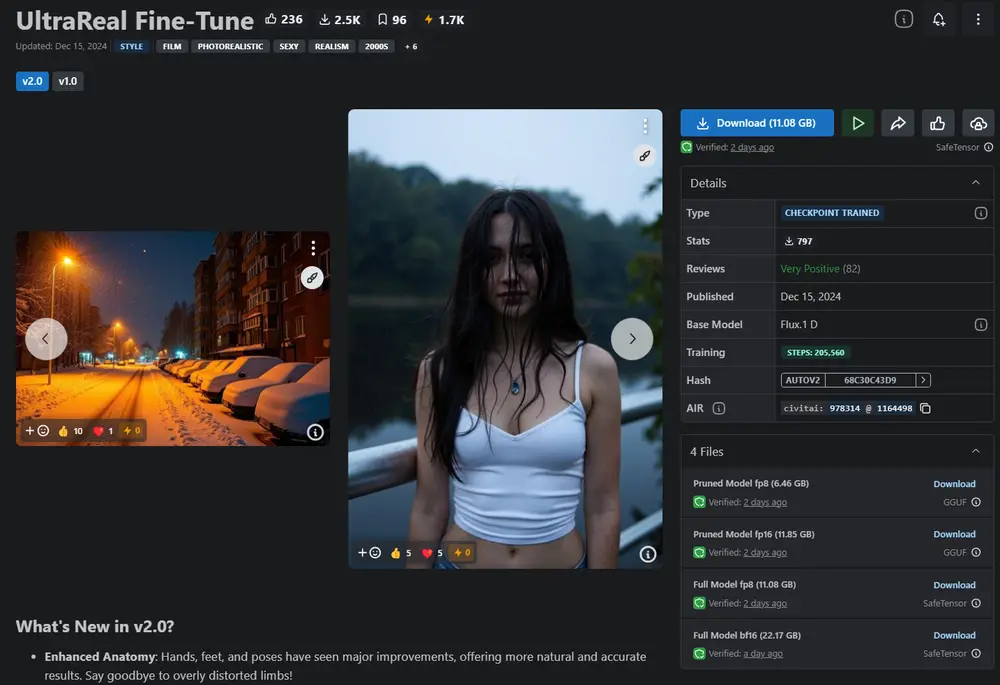Open three-dot menu on snowy street image

[x=313, y=248]
